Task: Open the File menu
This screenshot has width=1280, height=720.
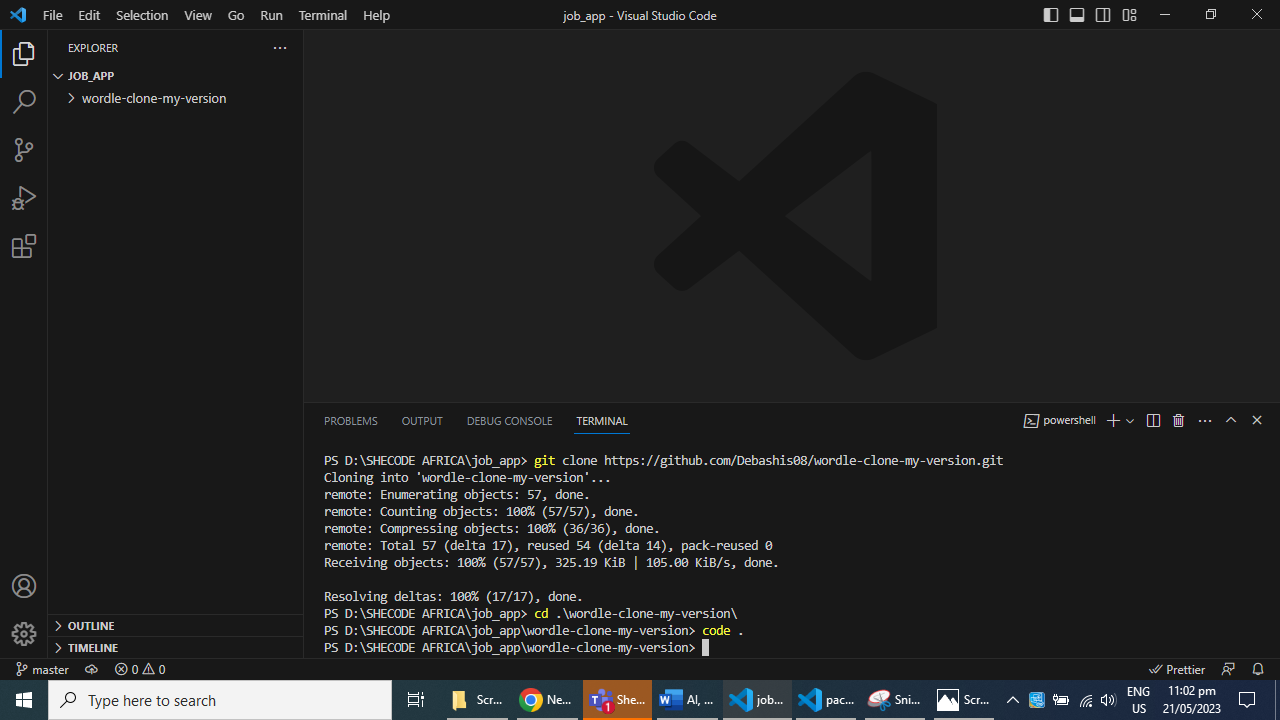Action: (53, 15)
